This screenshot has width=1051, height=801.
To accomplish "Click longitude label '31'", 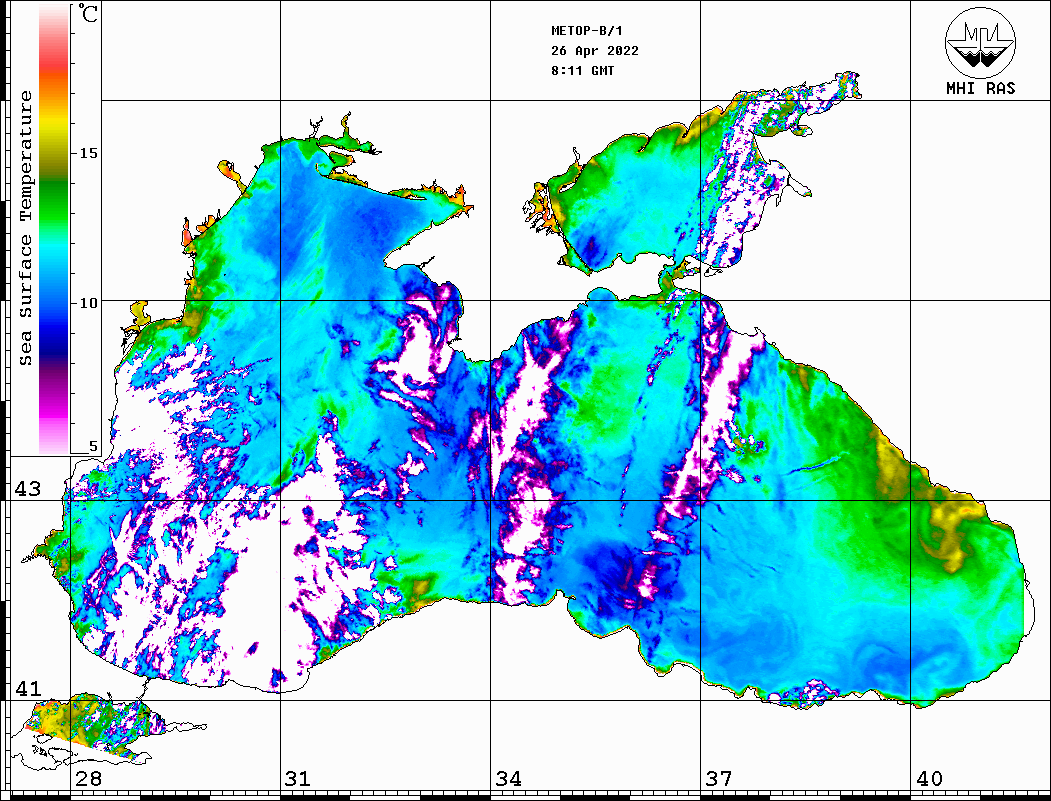I will click(298, 779).
